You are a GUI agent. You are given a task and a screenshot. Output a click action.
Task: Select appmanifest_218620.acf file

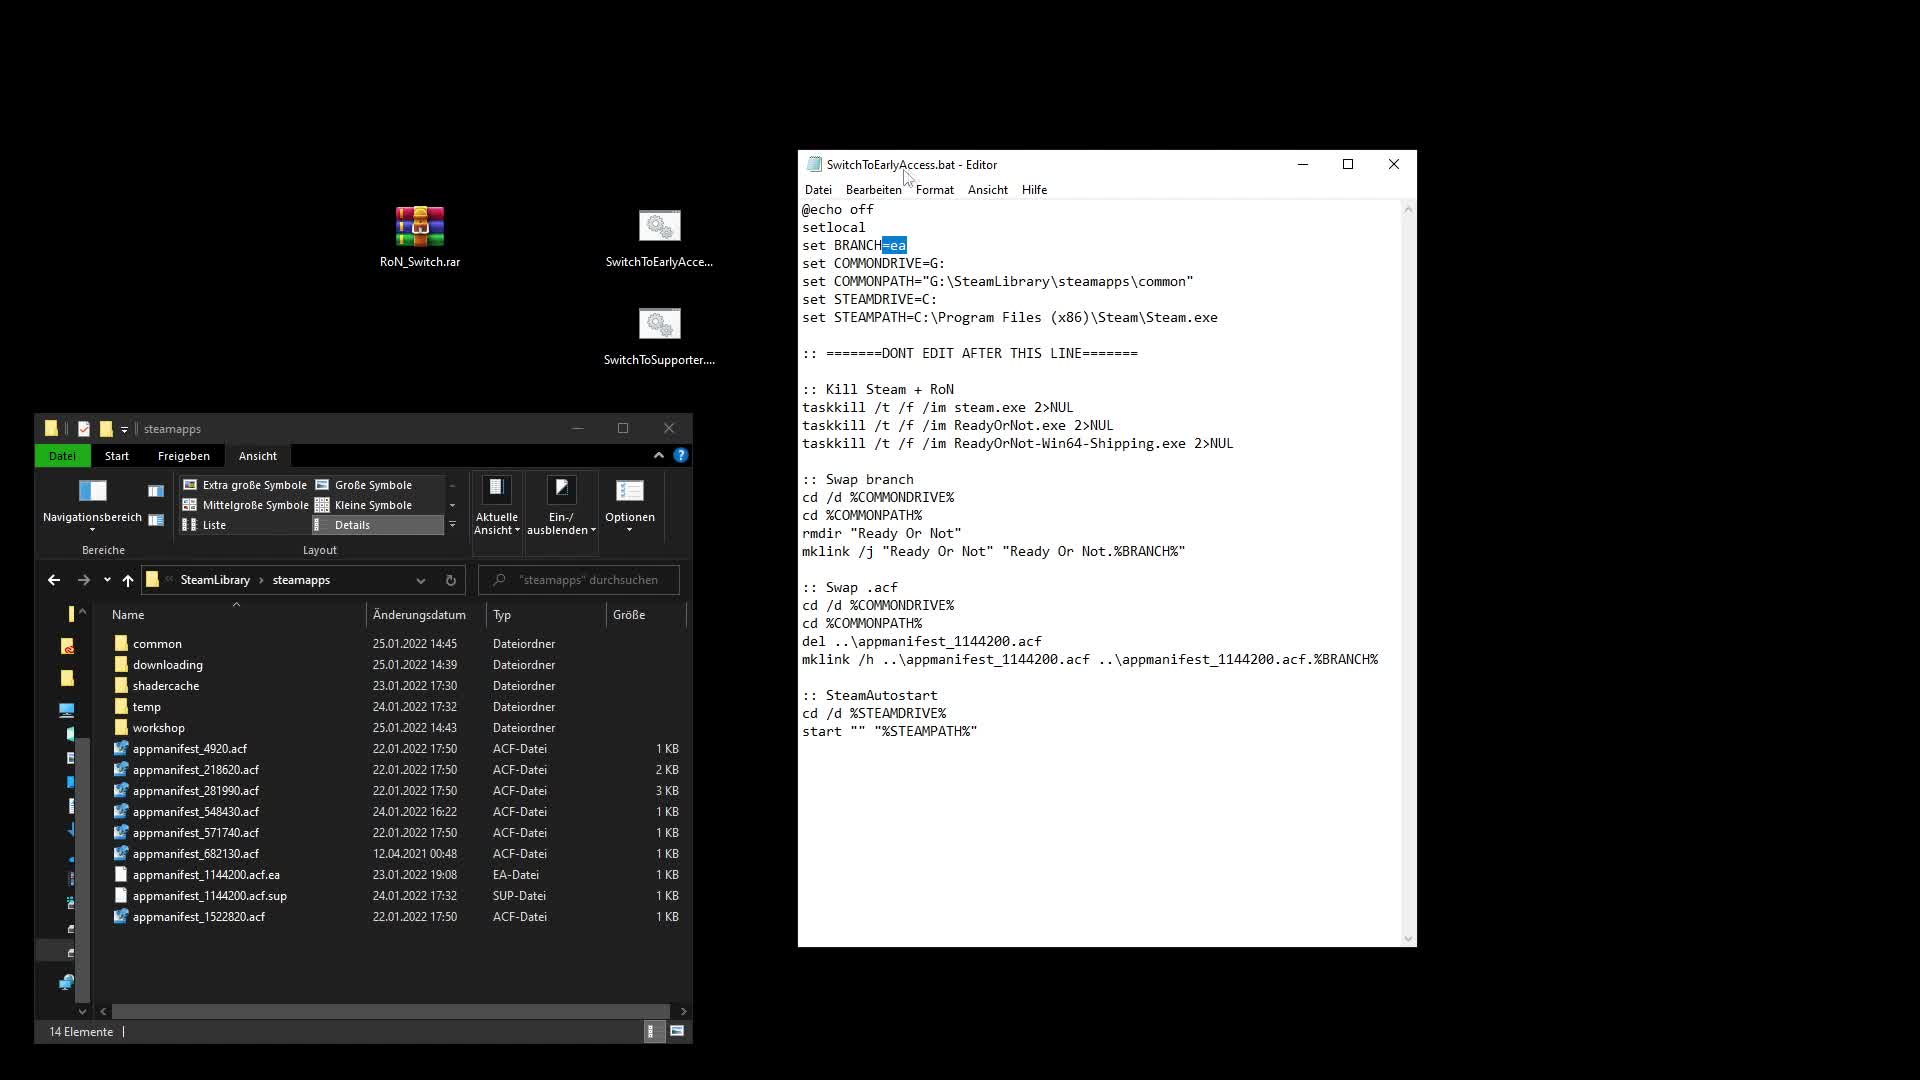pos(395,770)
